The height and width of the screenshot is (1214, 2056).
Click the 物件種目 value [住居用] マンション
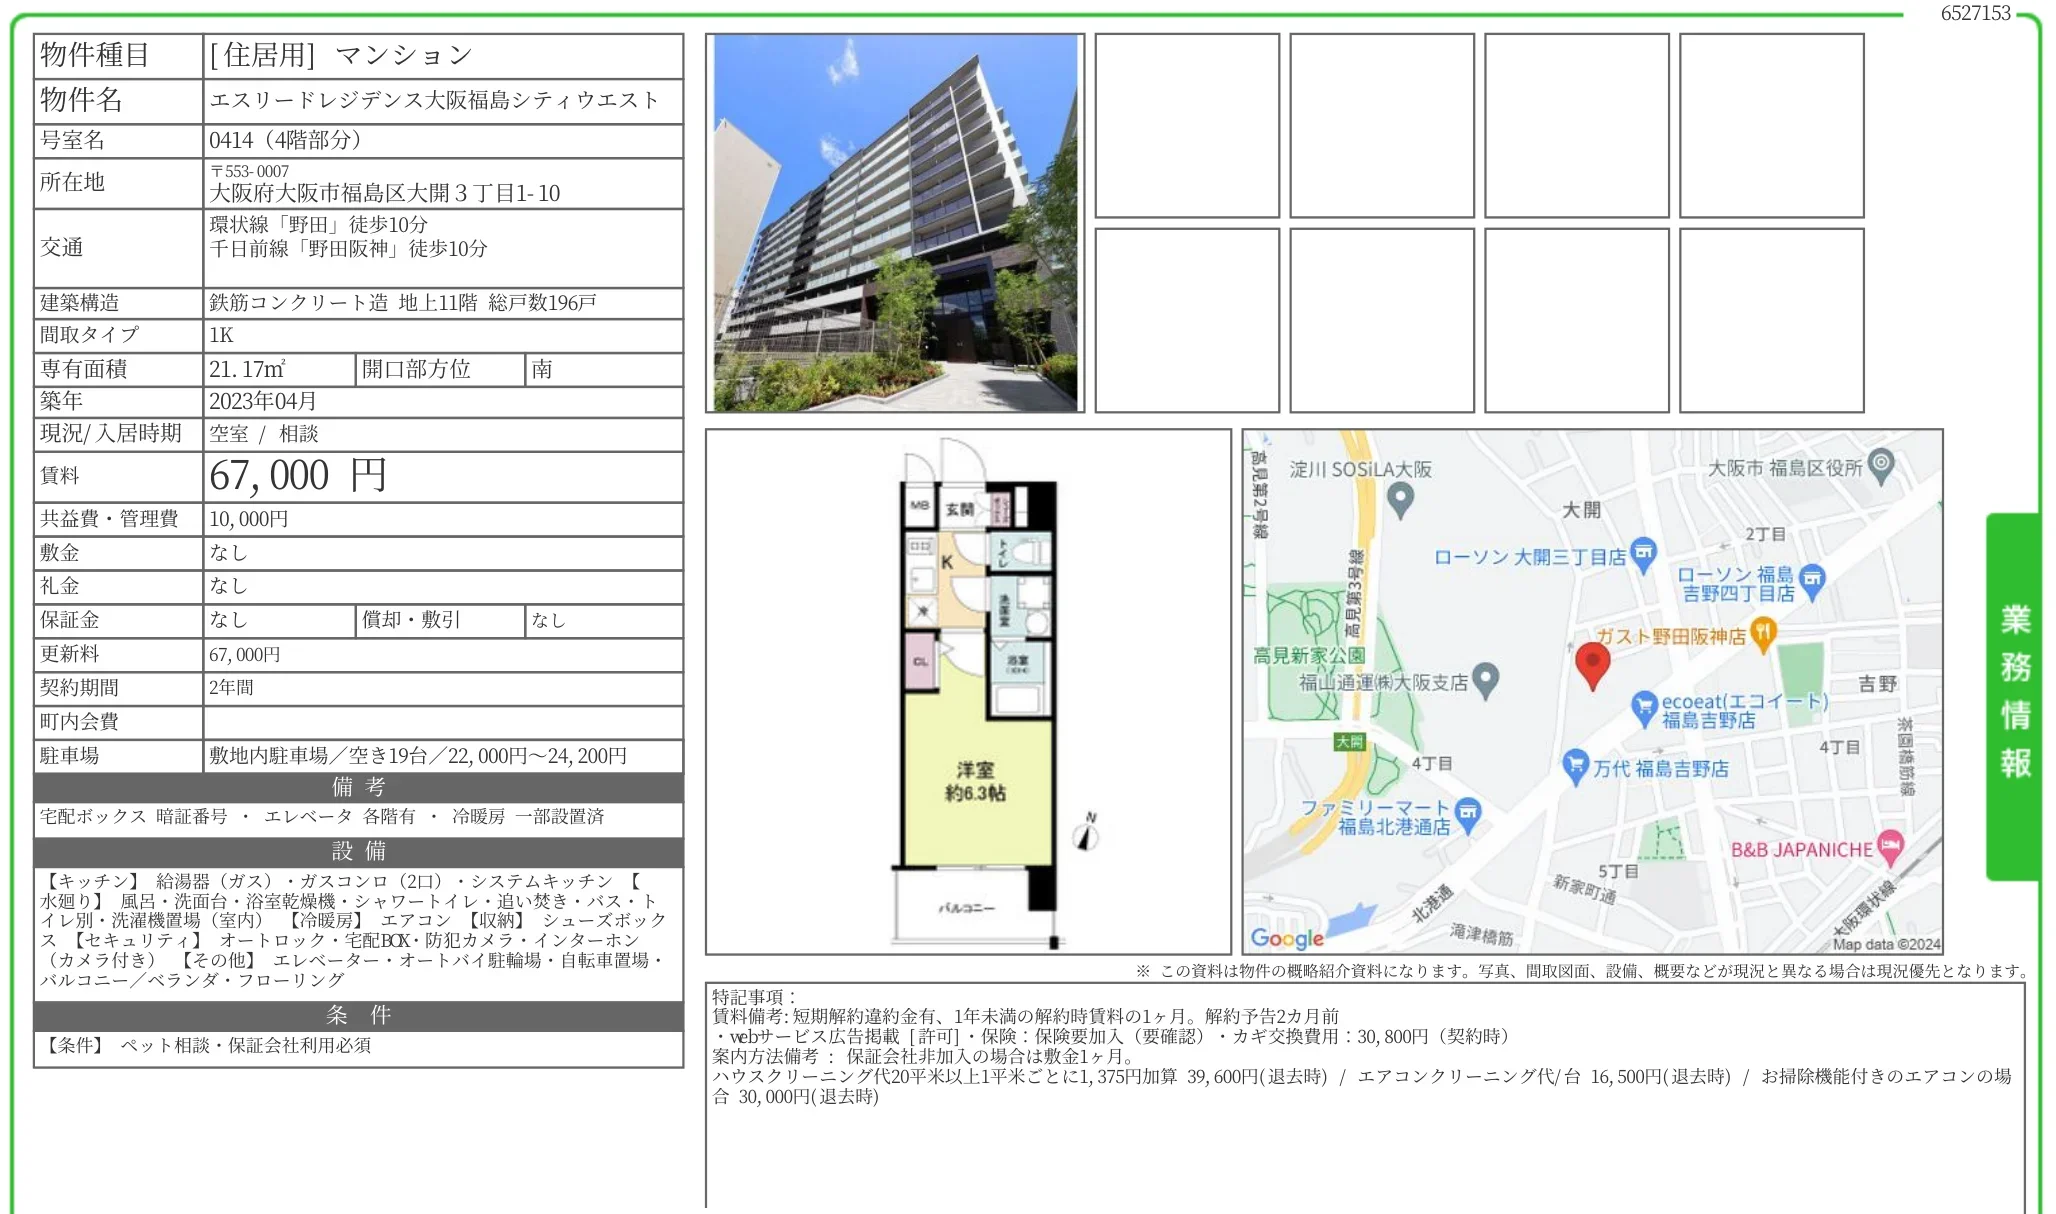pos(341,55)
